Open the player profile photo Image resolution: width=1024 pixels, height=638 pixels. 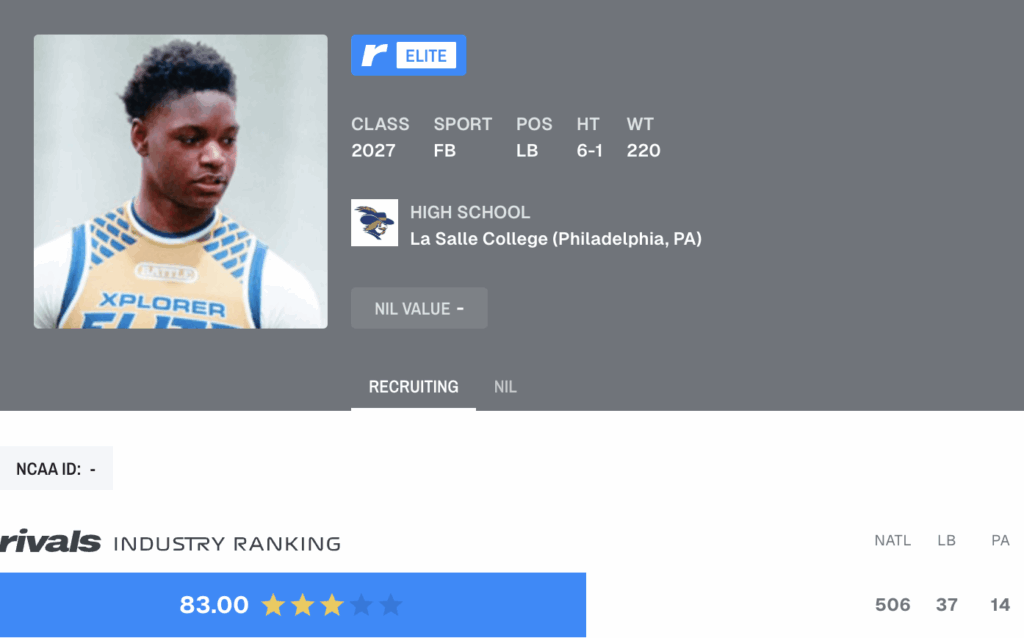(x=181, y=182)
